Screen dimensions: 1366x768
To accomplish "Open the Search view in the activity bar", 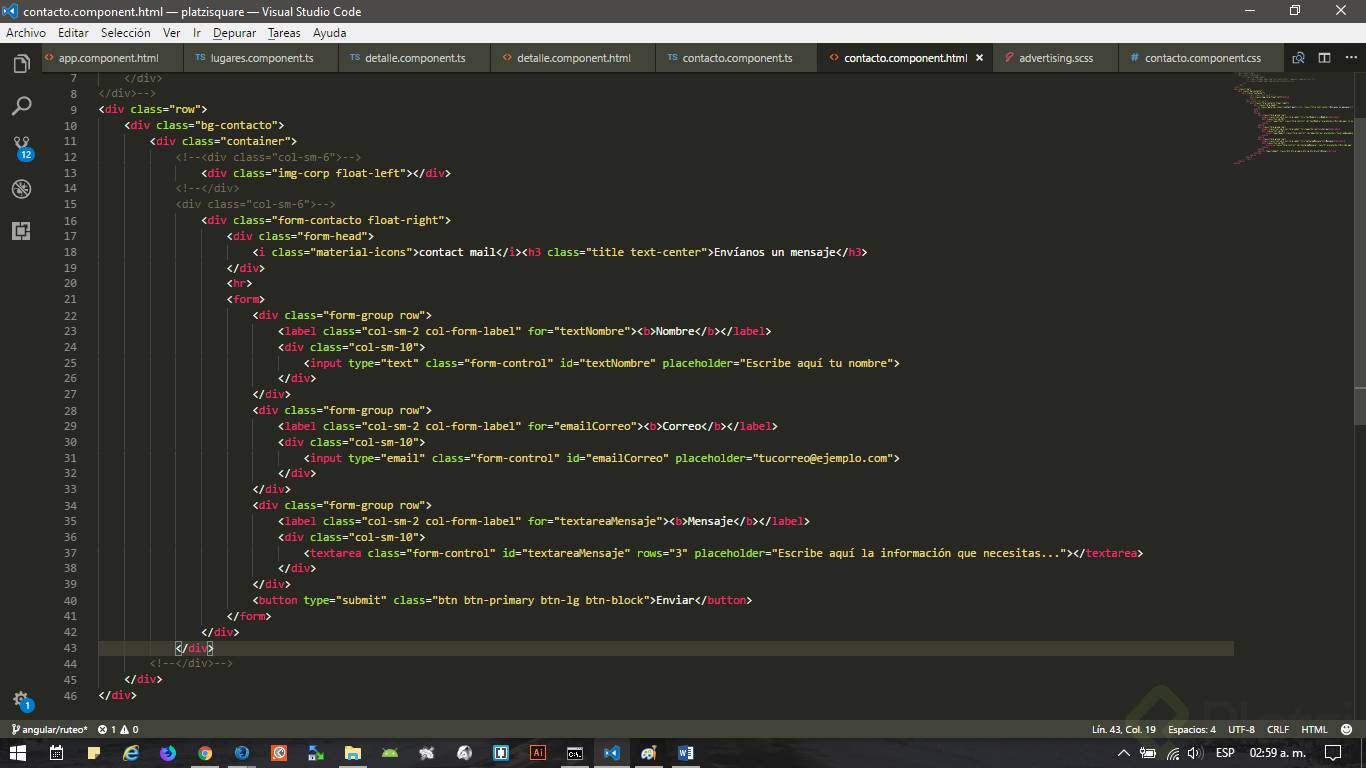I will pyautogui.click(x=21, y=106).
